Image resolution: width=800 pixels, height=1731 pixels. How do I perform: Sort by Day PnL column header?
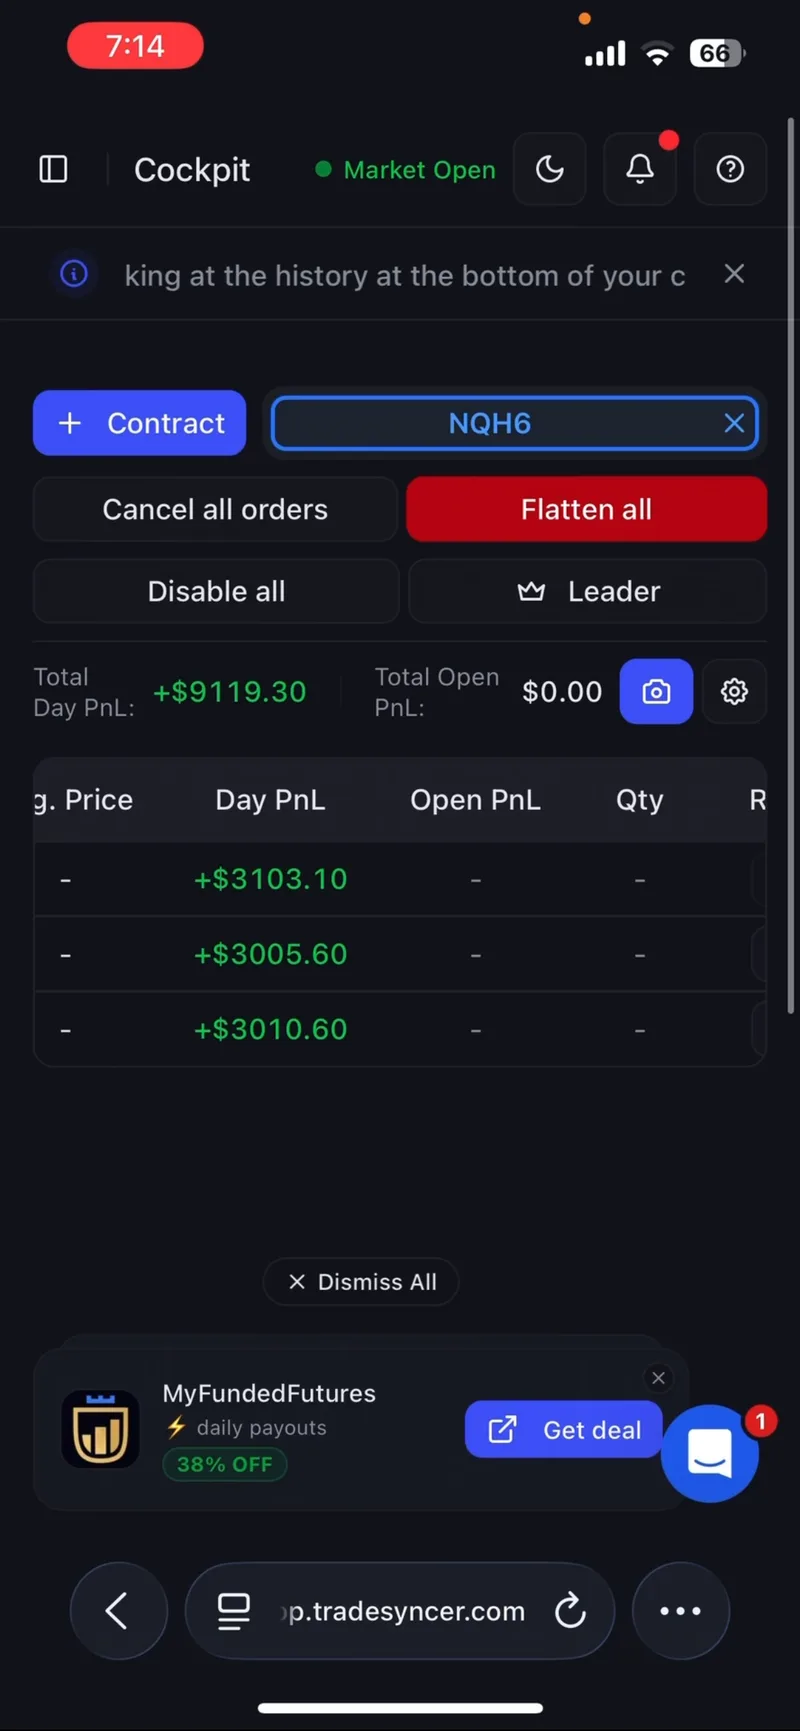pos(270,800)
